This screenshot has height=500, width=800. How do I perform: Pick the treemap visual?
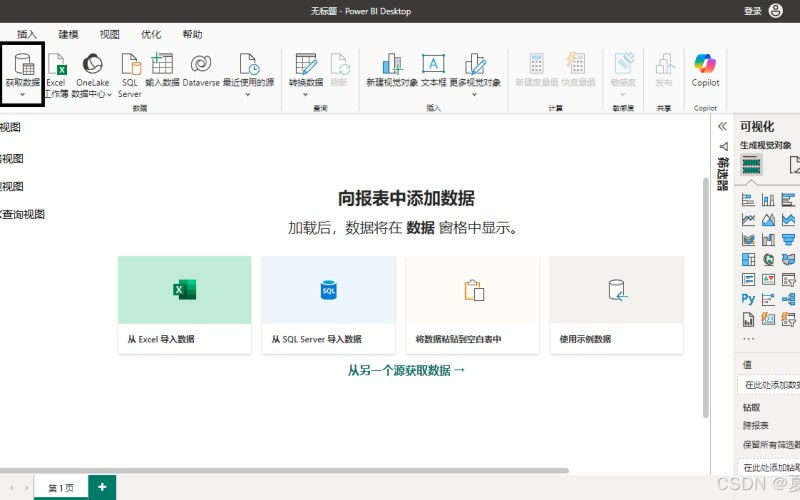pos(748,260)
